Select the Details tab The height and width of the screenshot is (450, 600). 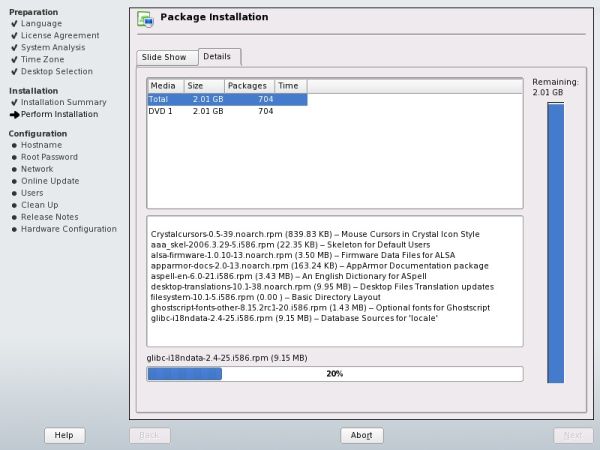[x=220, y=57]
